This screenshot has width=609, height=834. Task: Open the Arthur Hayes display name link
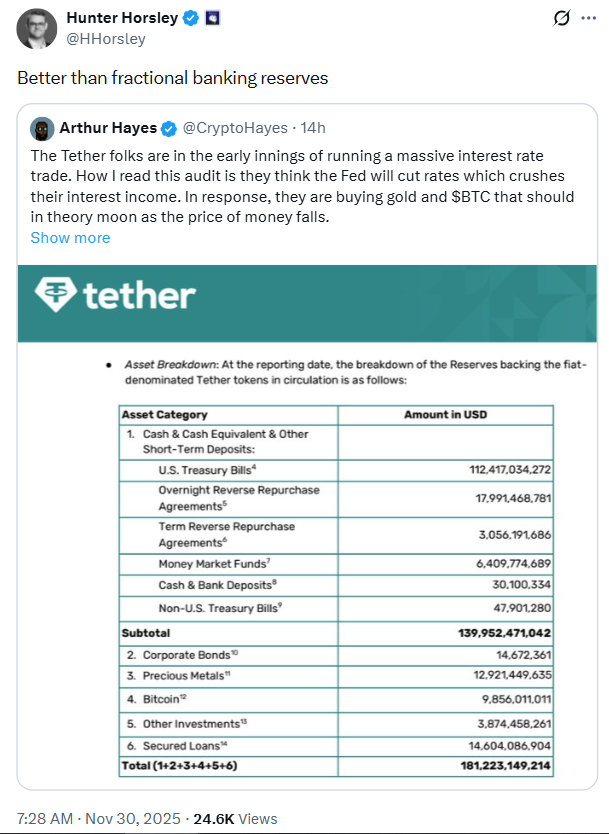[x=107, y=128]
